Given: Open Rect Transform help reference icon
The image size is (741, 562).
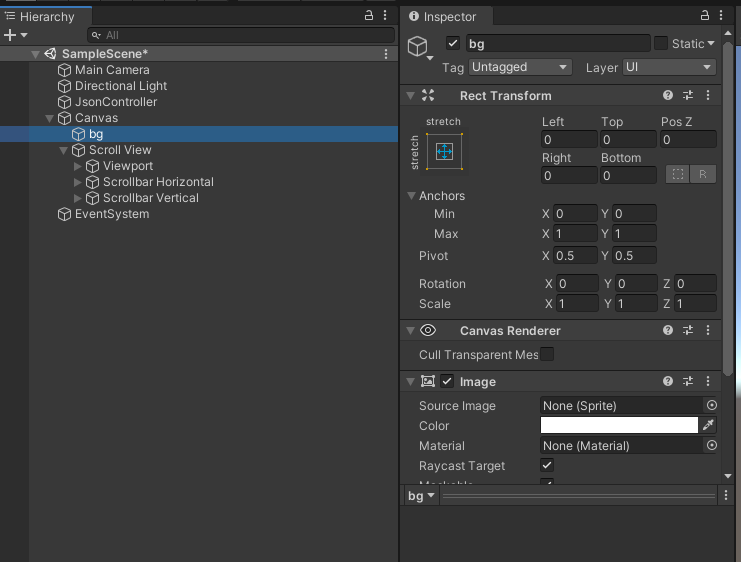Looking at the screenshot, I should pyautogui.click(x=668, y=95).
